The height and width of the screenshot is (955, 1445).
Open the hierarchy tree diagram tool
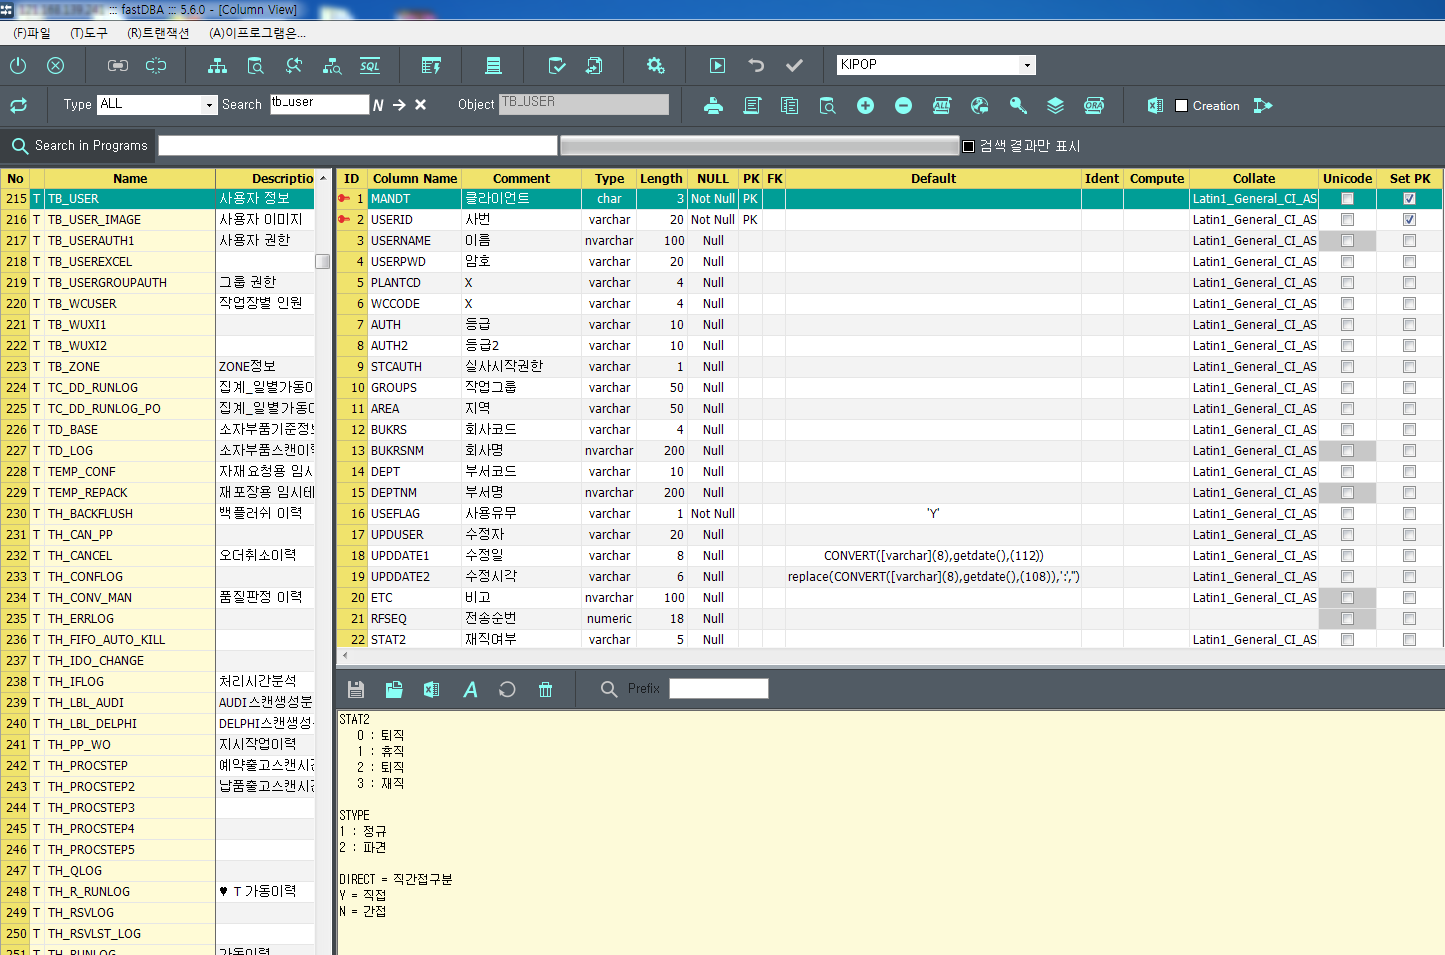pos(217,65)
